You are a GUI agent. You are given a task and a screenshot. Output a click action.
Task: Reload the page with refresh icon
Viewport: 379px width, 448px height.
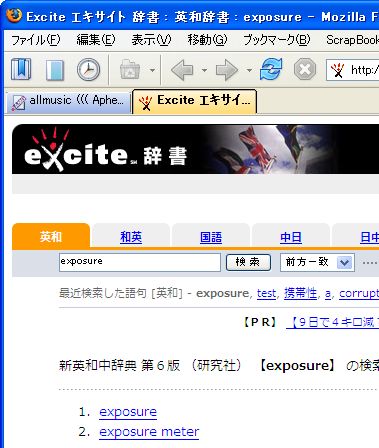pyautogui.click(x=271, y=69)
